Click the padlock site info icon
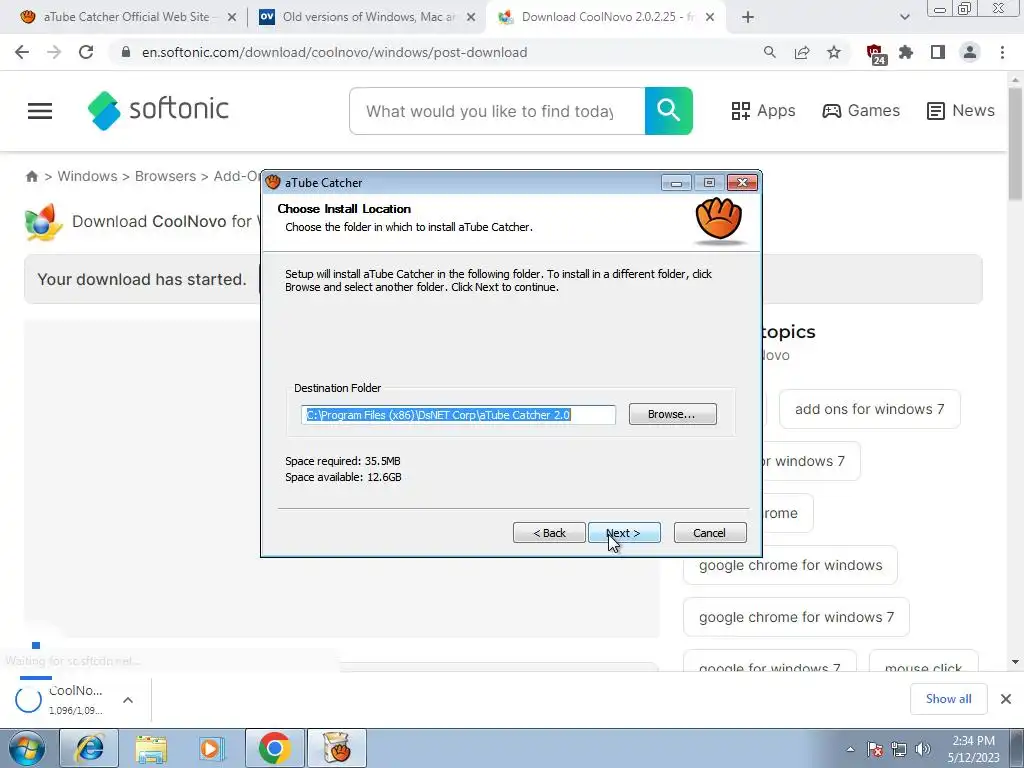 126,52
